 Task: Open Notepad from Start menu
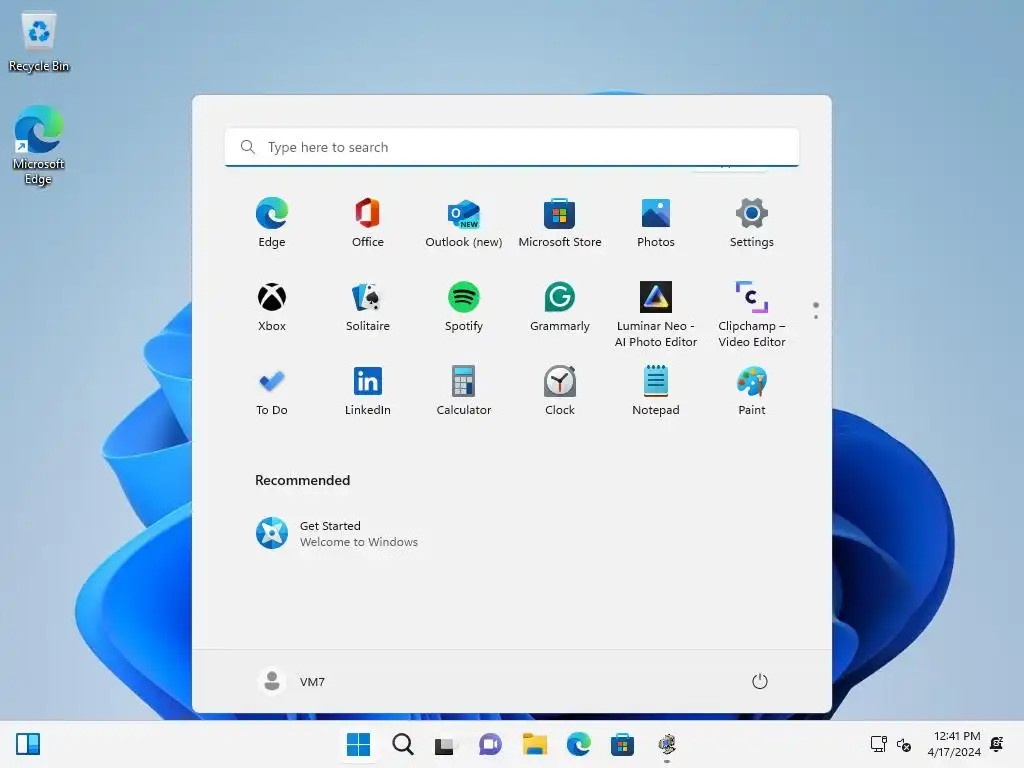coord(656,391)
